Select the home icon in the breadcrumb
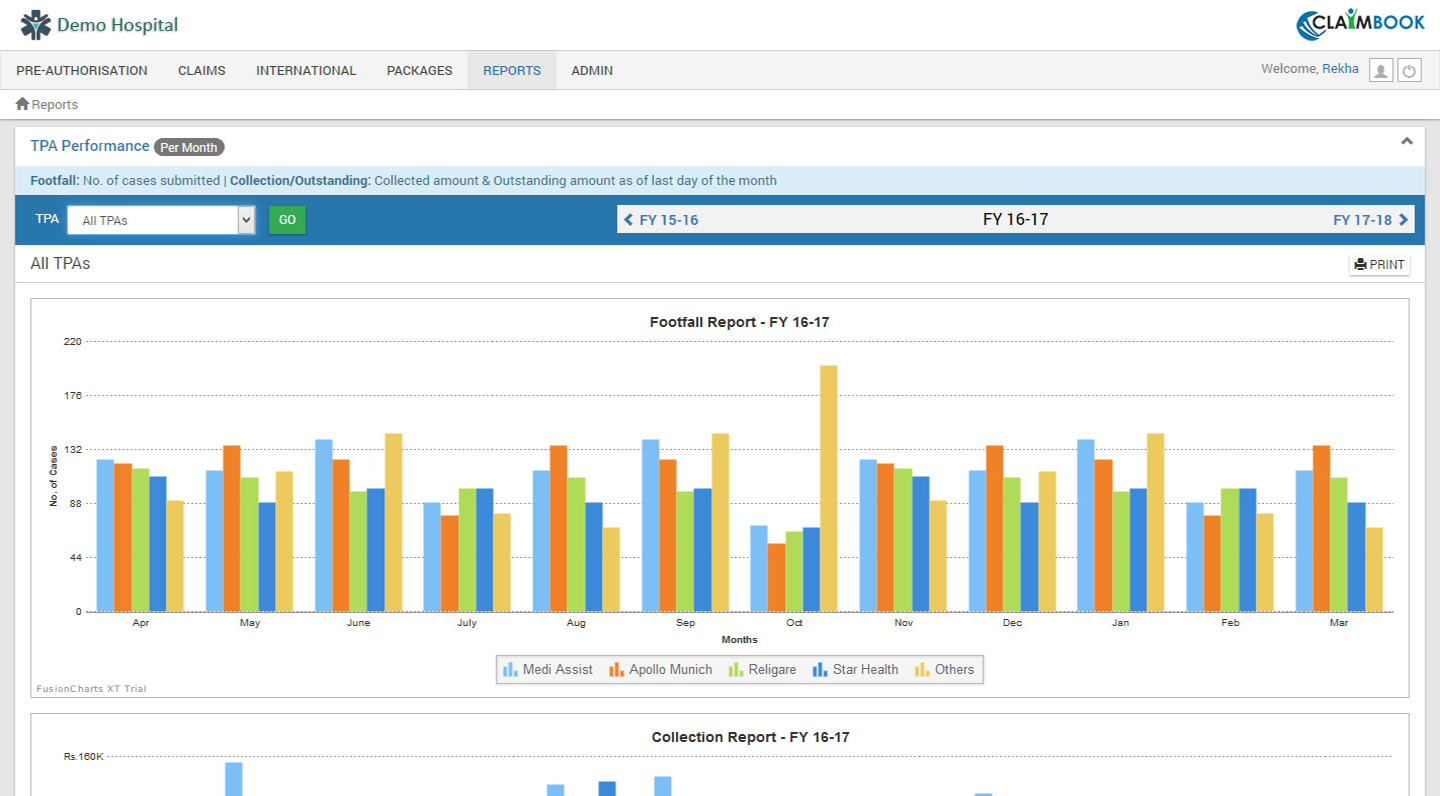 (20, 103)
